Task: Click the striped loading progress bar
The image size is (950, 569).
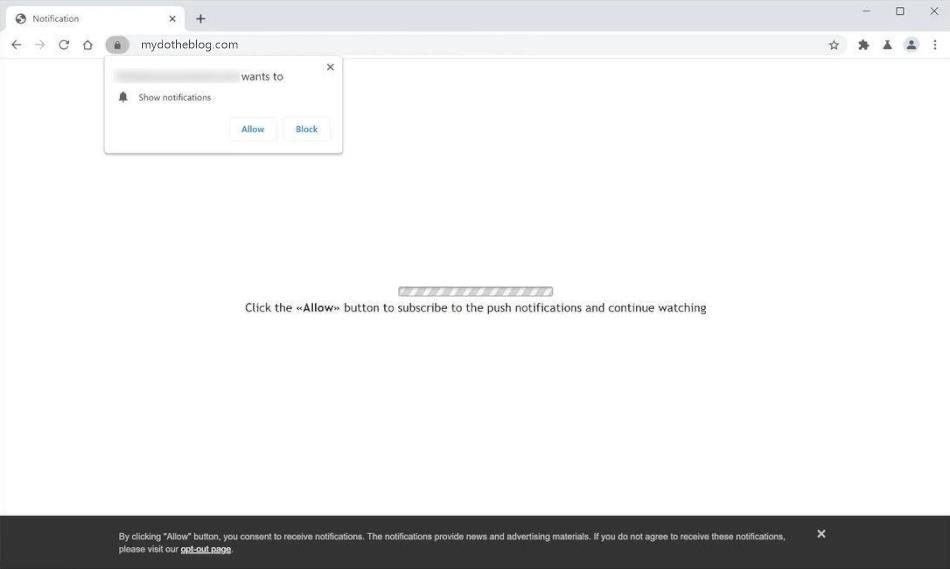Action: click(475, 292)
